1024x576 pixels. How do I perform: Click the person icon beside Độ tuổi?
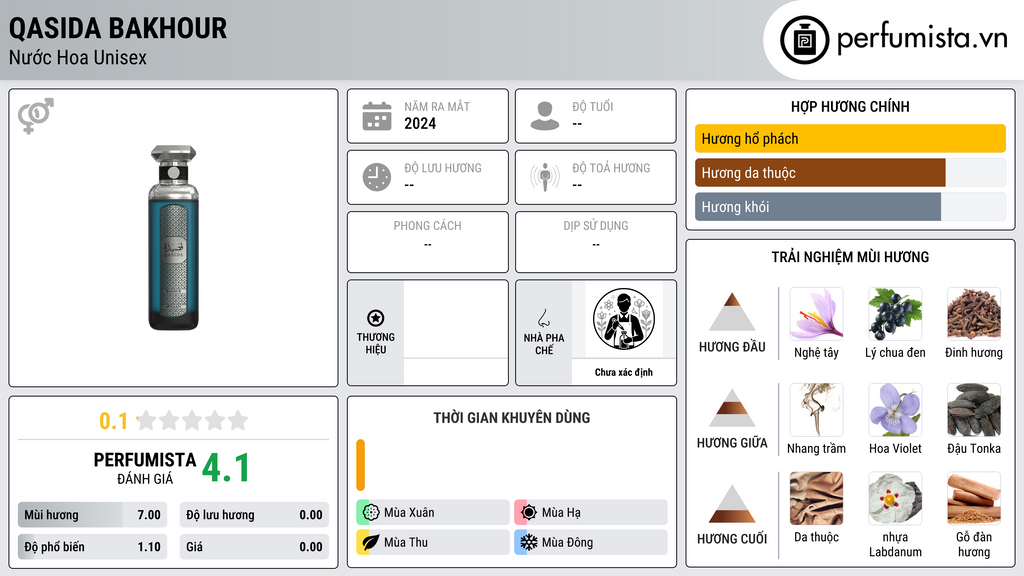[545, 116]
